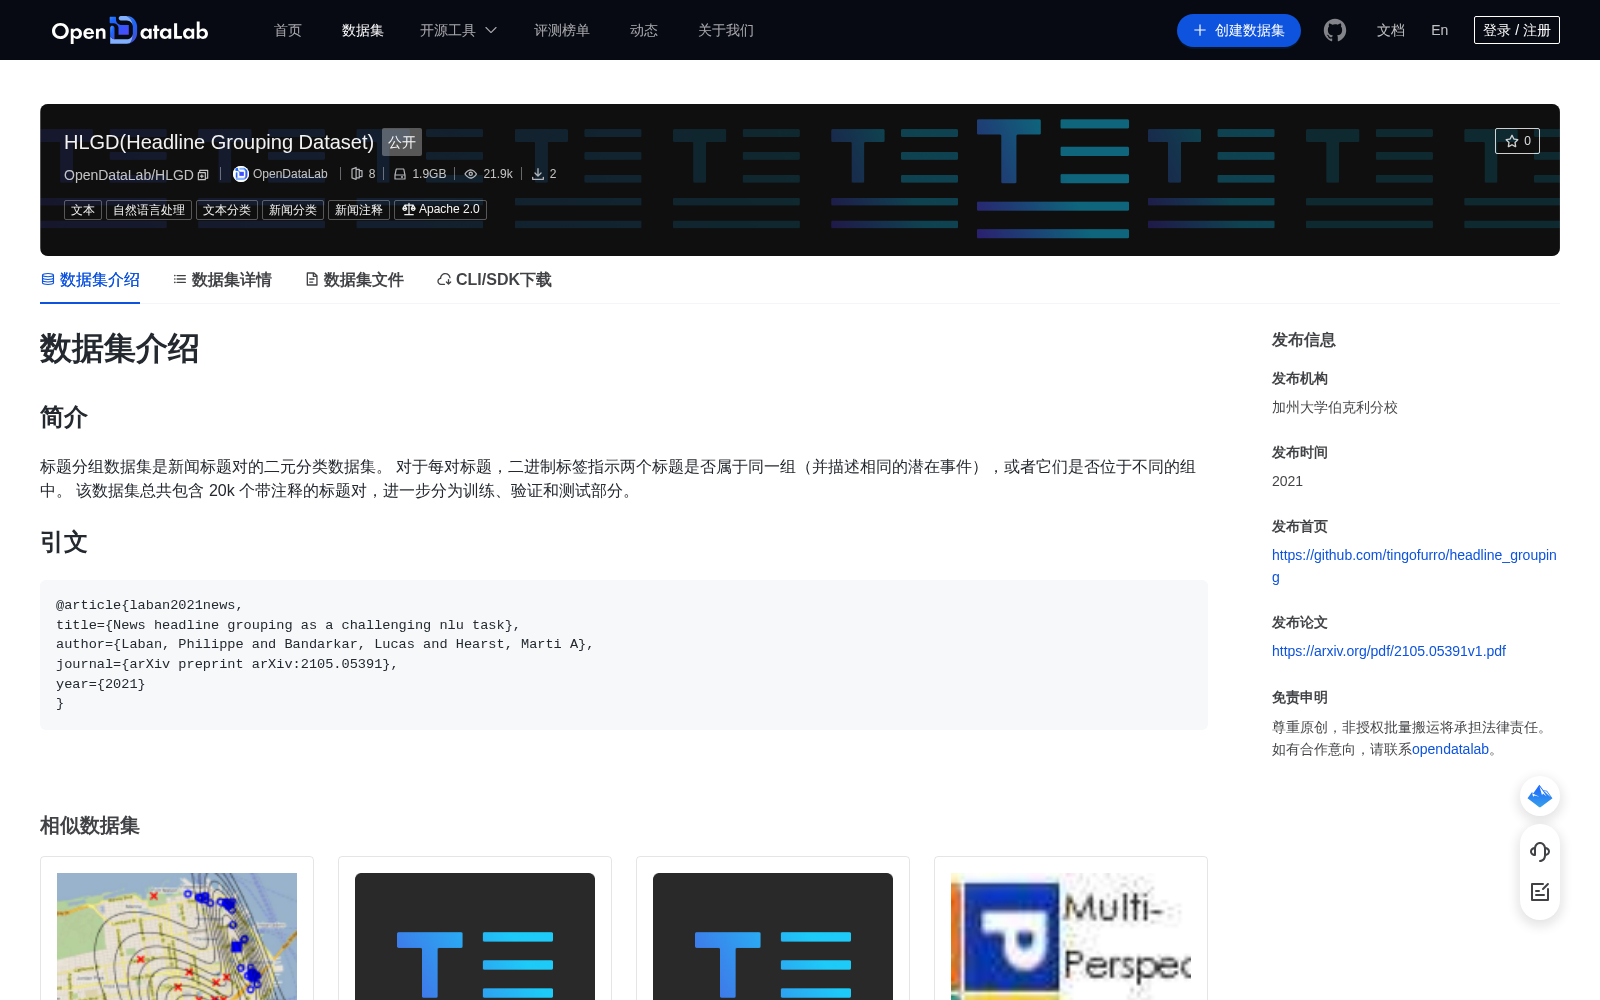Copy dataset path OpenDataLab/HLGD icon
This screenshot has width=1600, height=1000.
203,175
